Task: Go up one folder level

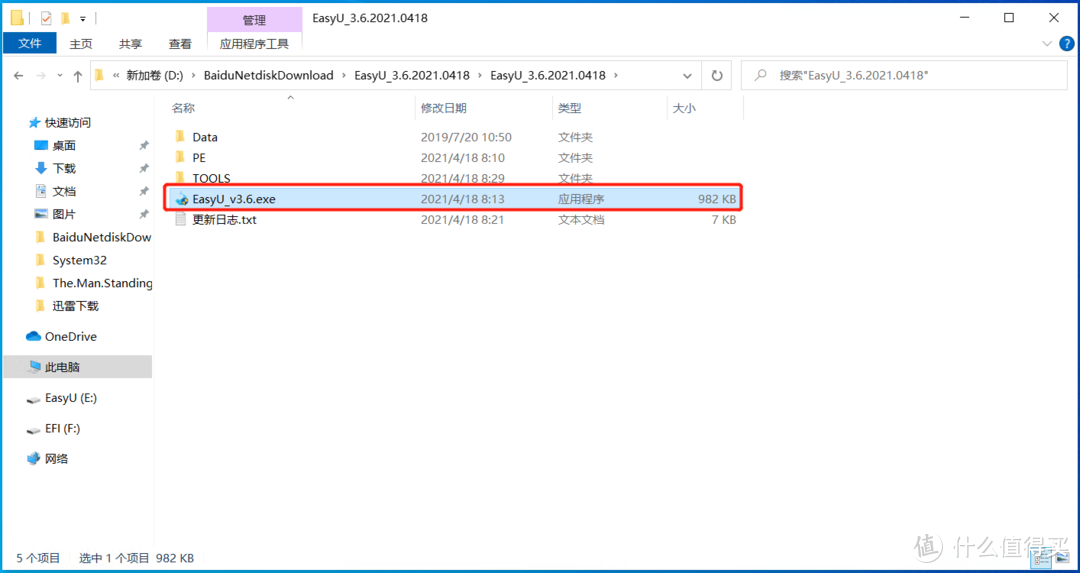Action: coord(78,76)
